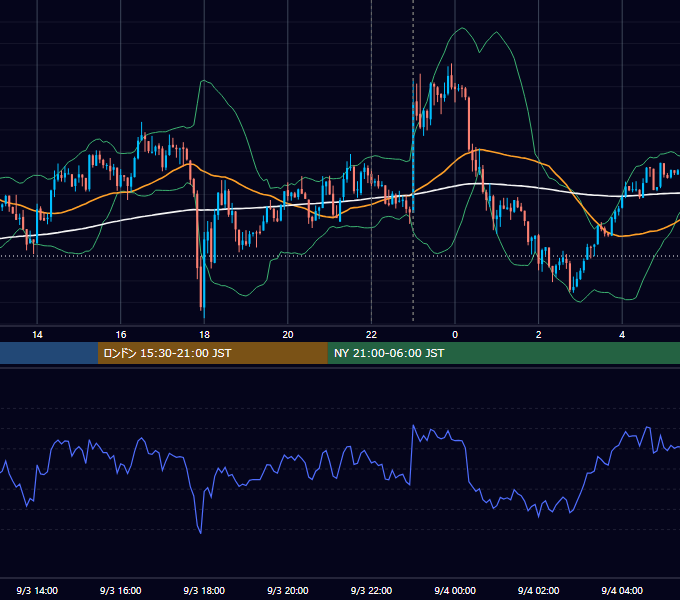Click the 9/4 04:00 date label
Screen dimensions: 680x600
point(622,590)
